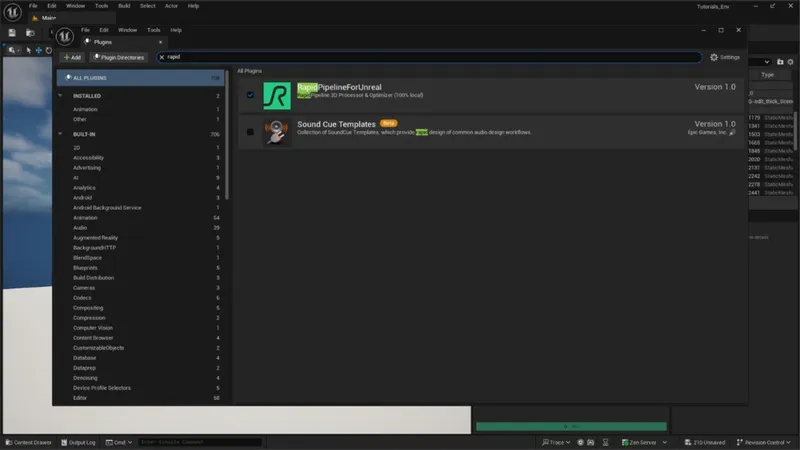Open Help menu in Plugins window

pos(176,30)
